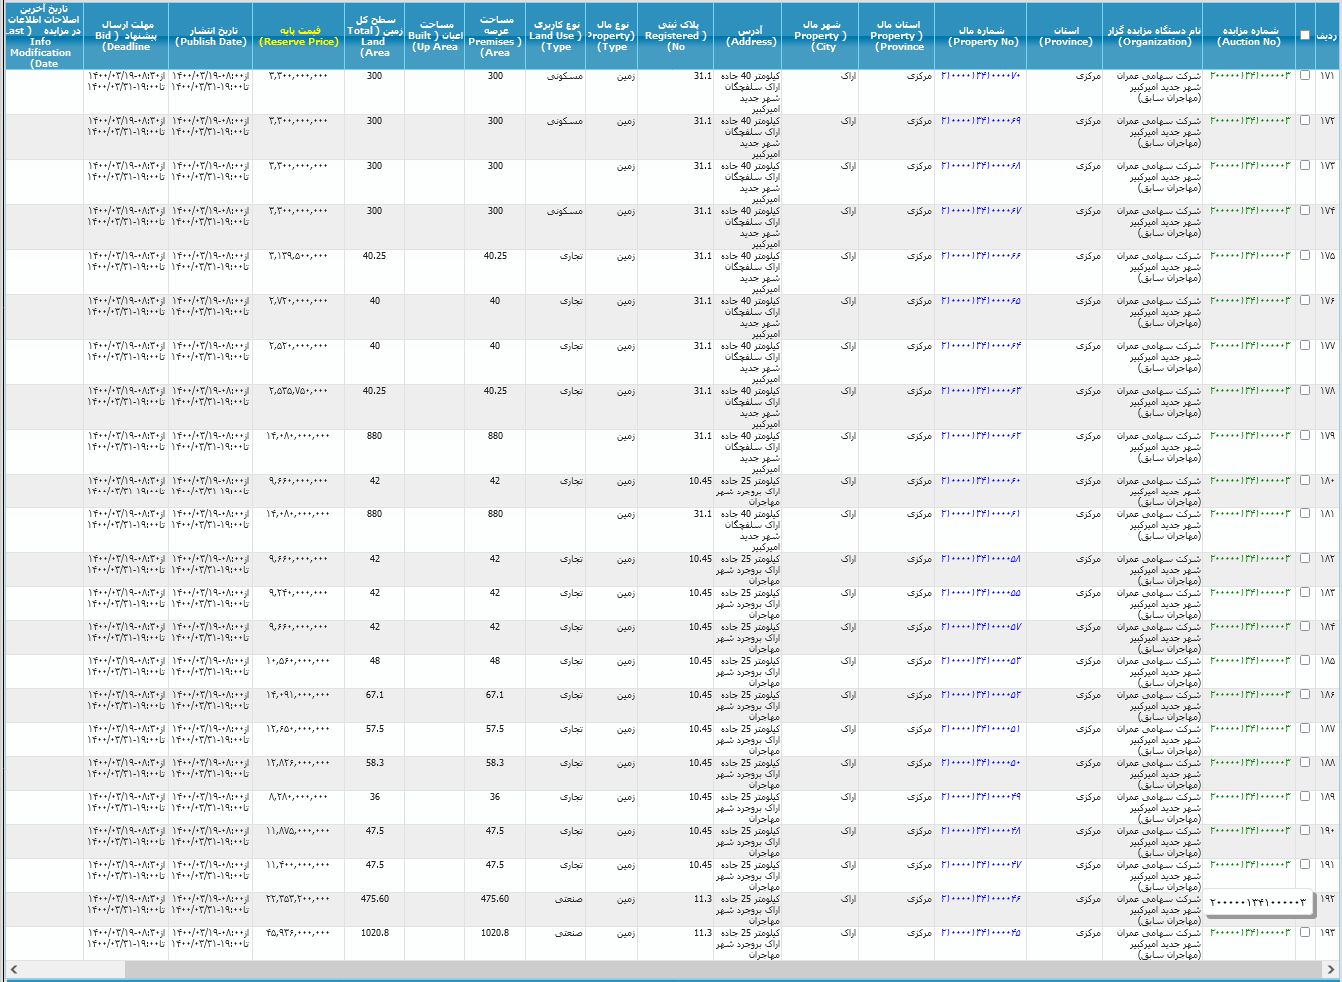Select row 182 using its checkbox
This screenshot has width=1342, height=982.
click(1304, 559)
